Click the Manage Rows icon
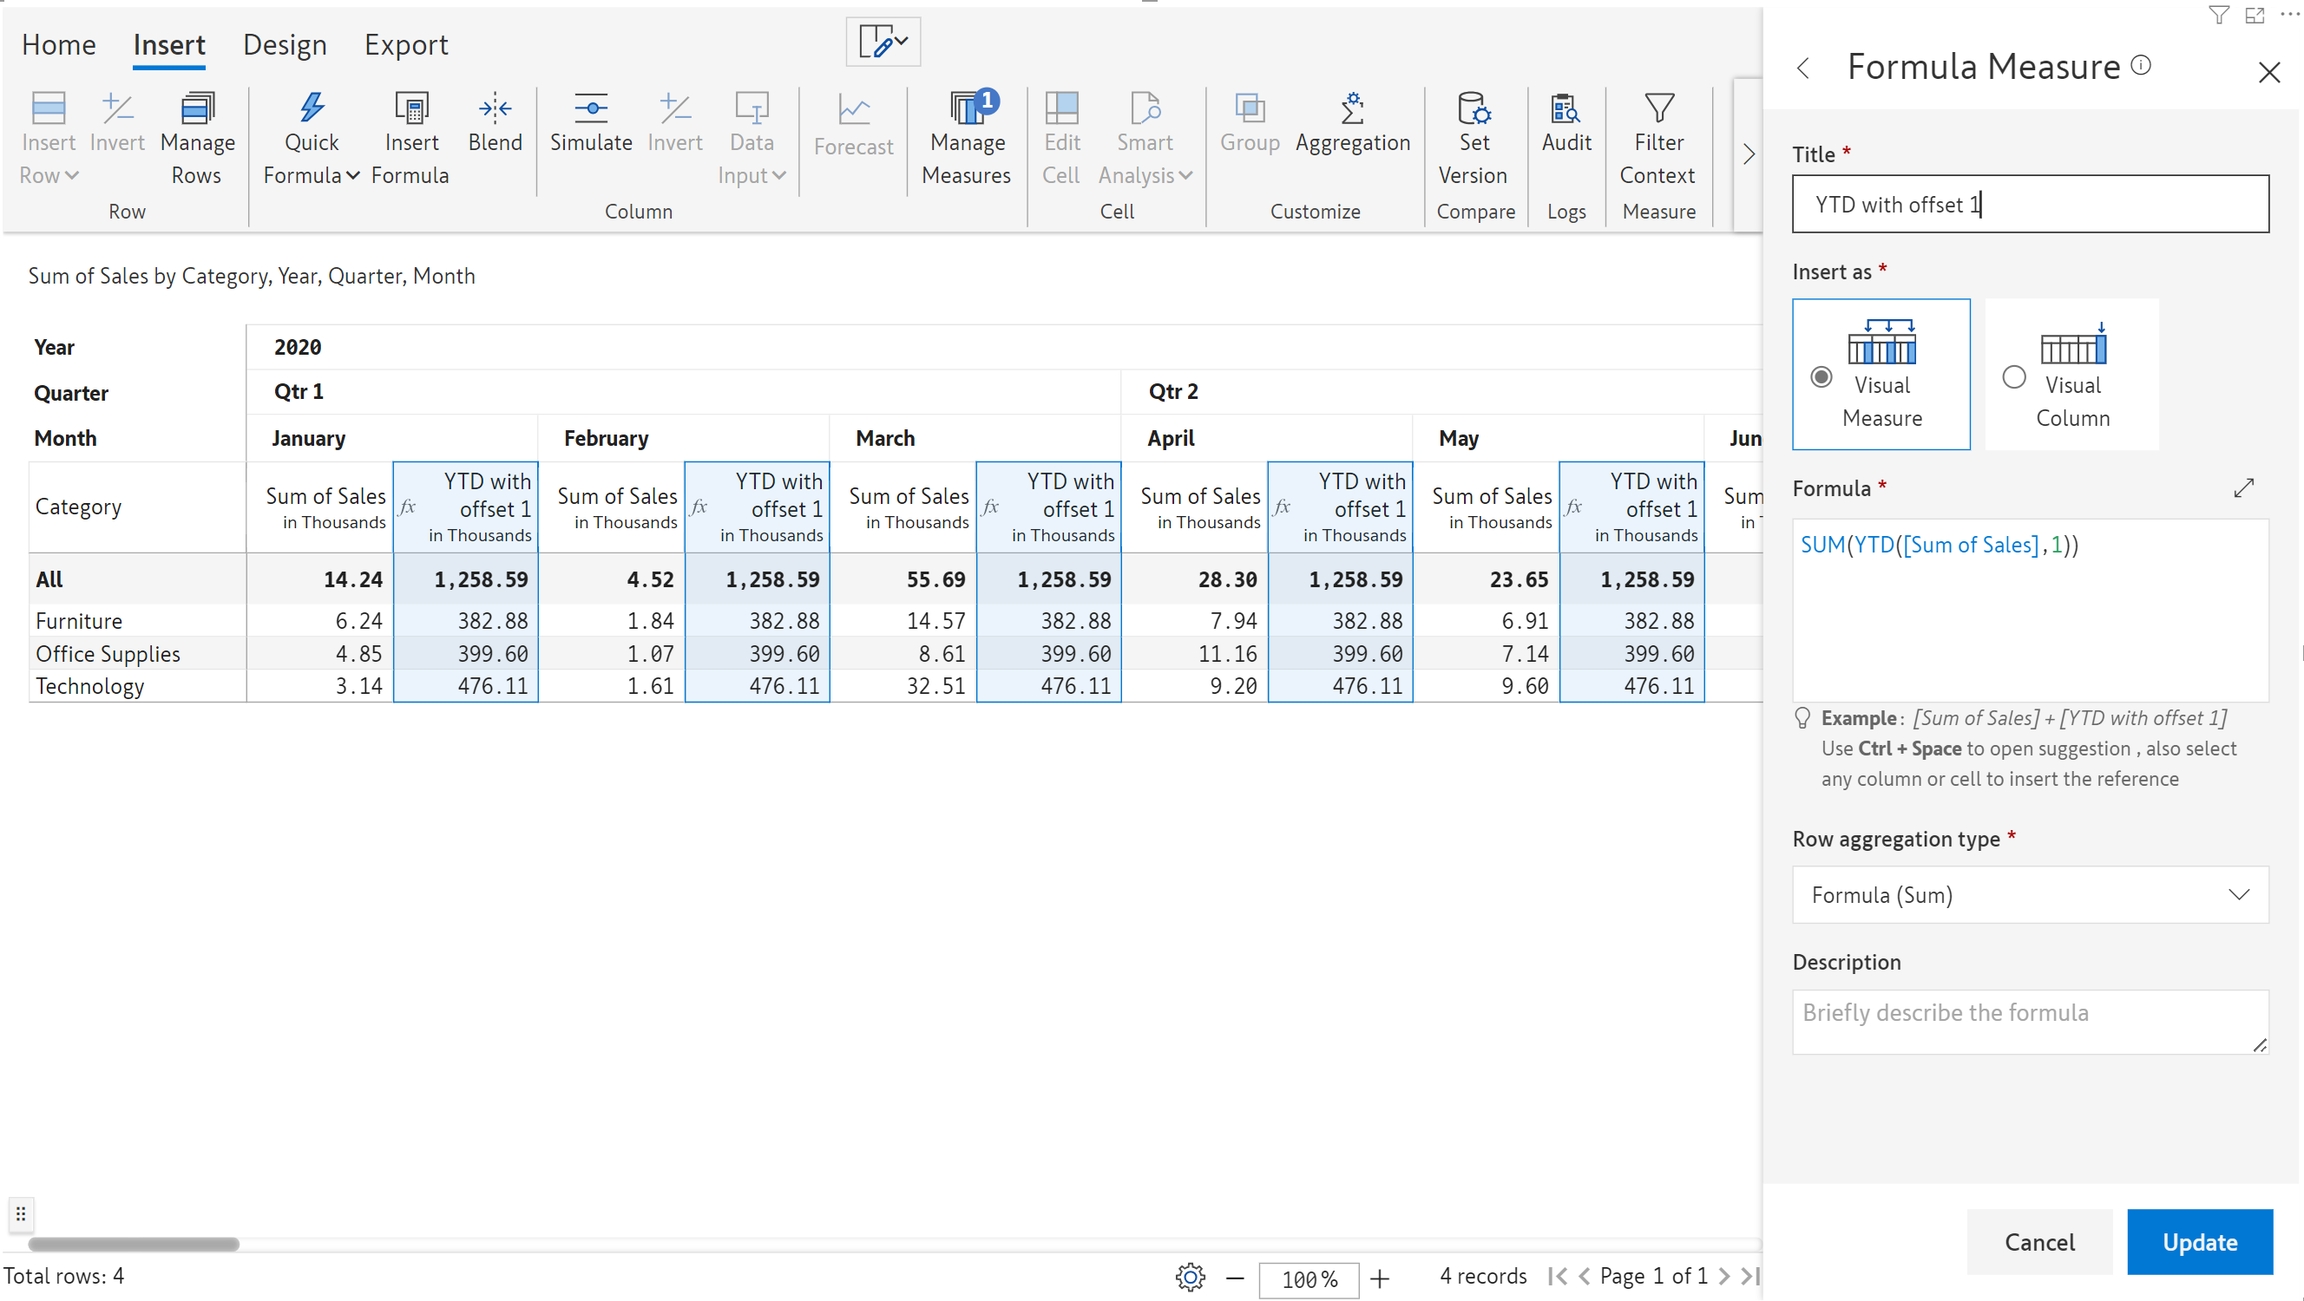2304x1301 pixels. 197,109
